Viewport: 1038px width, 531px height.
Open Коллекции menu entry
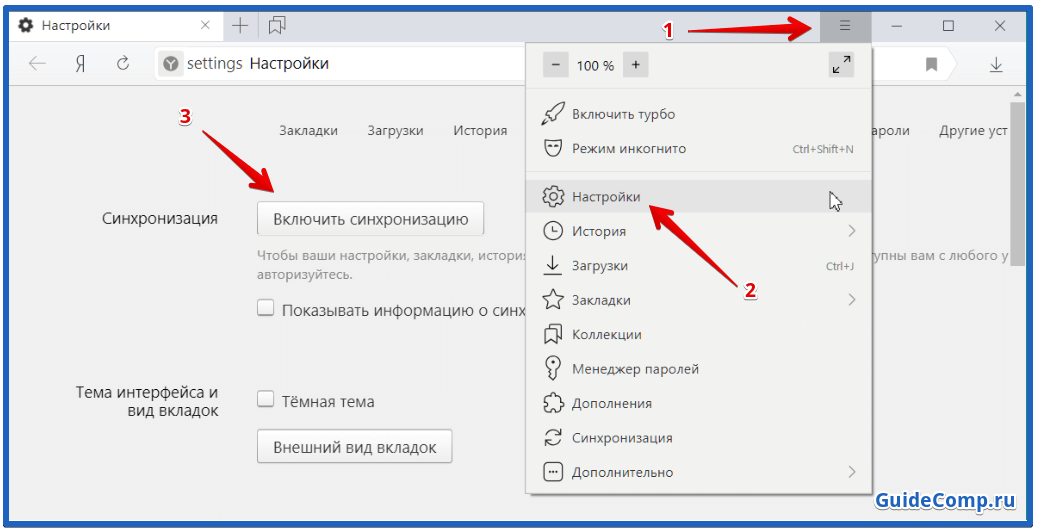pos(698,334)
